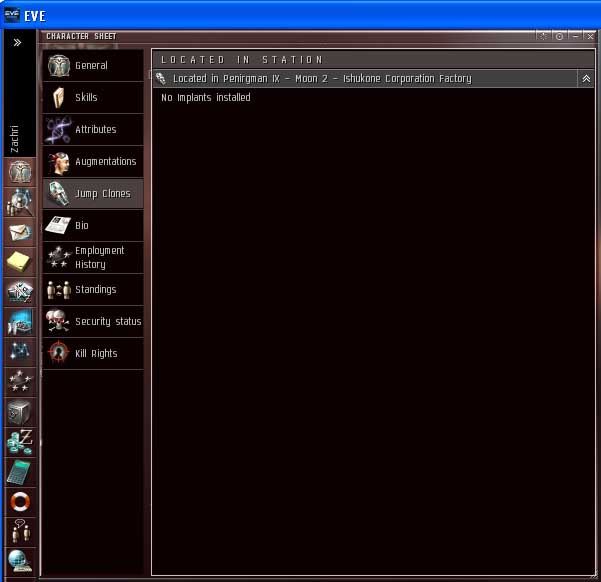Open the Assets cube icon
601x582 pixels.
point(20,412)
